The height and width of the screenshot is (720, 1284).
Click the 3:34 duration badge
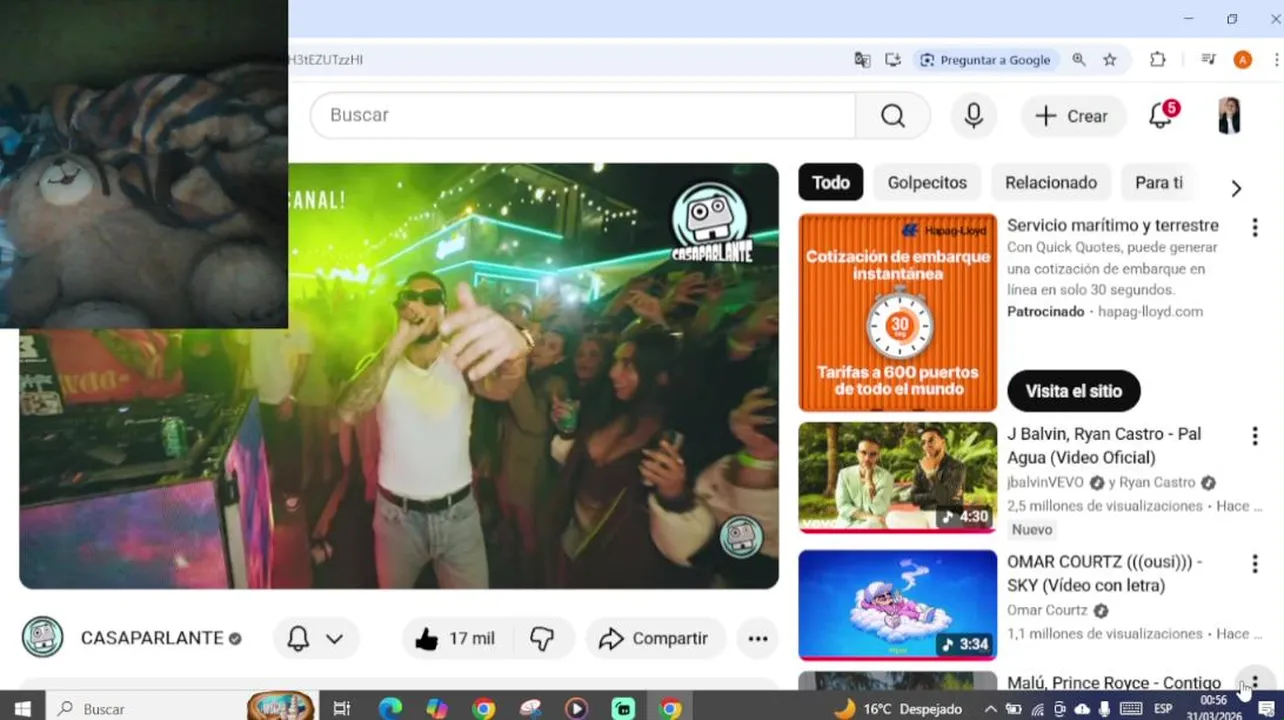(x=965, y=645)
